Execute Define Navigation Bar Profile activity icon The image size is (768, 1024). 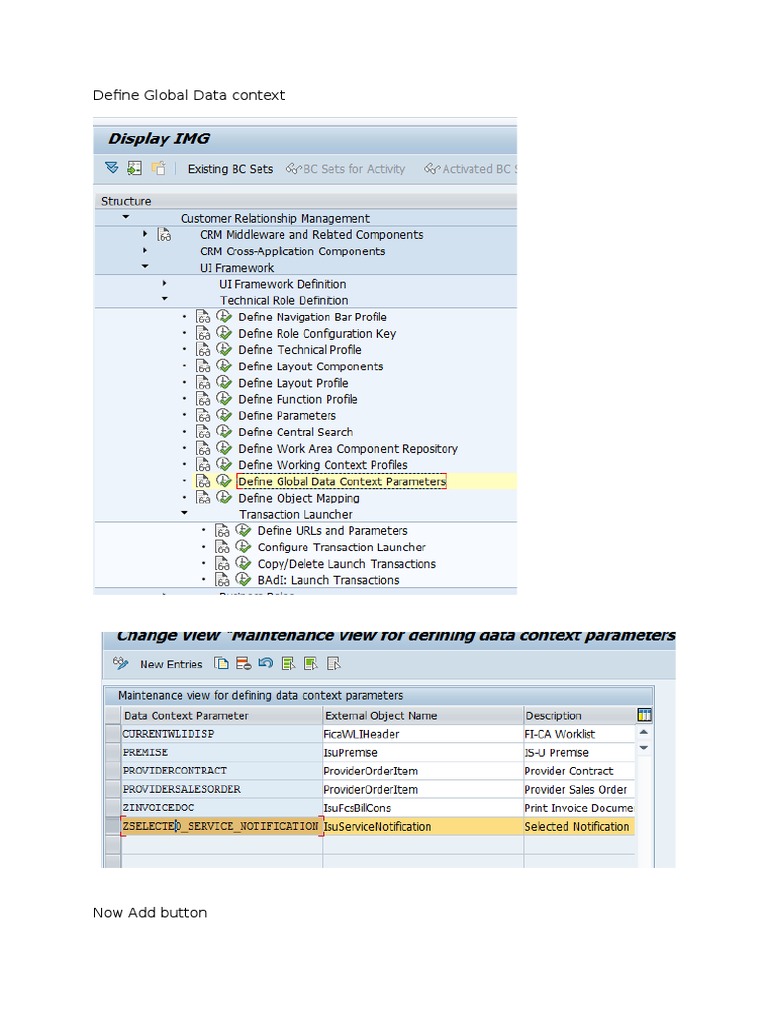224,316
